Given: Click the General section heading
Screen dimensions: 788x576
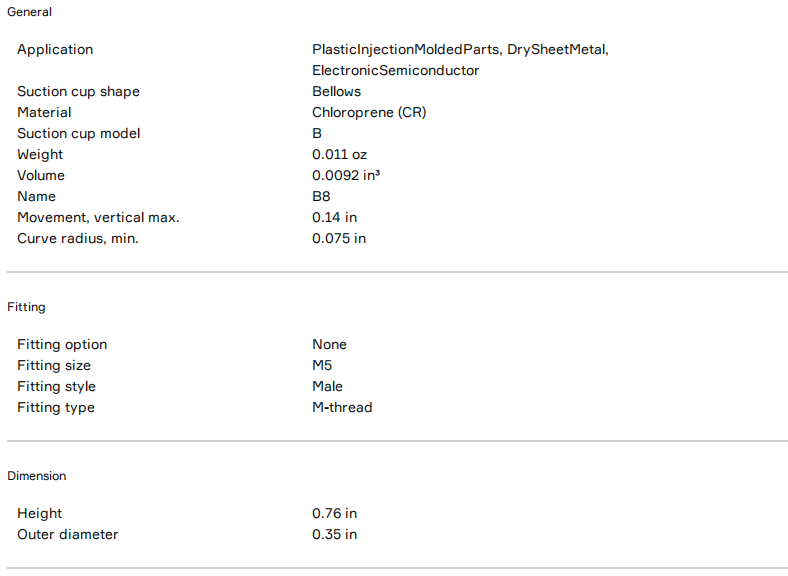Looking at the screenshot, I should (30, 12).
